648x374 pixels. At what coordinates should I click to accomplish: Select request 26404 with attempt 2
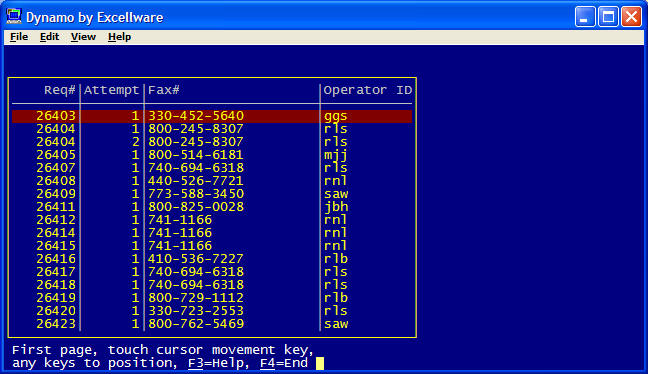212,142
